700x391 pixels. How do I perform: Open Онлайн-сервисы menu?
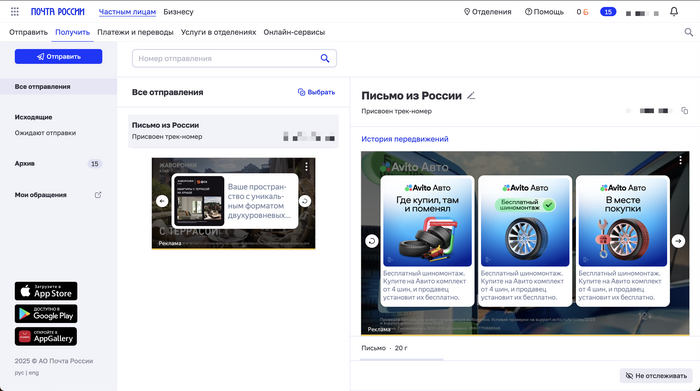click(x=294, y=32)
